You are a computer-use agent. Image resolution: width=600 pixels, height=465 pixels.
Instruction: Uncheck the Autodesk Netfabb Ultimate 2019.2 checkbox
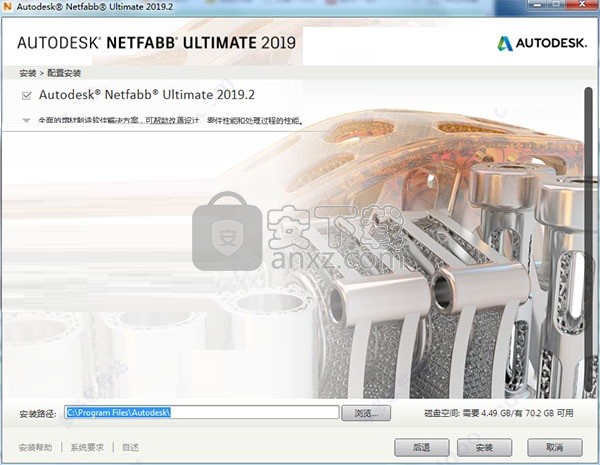[x=26, y=95]
